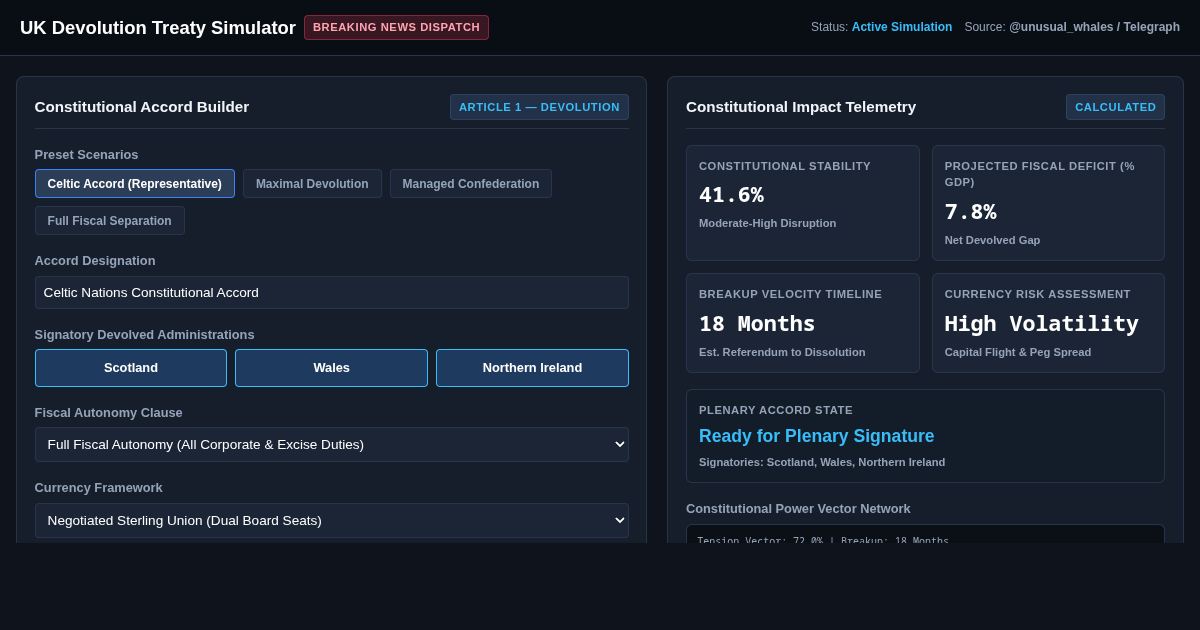Click the Article 1 — Devolution badge
The height and width of the screenshot is (630, 1200).
tap(539, 107)
